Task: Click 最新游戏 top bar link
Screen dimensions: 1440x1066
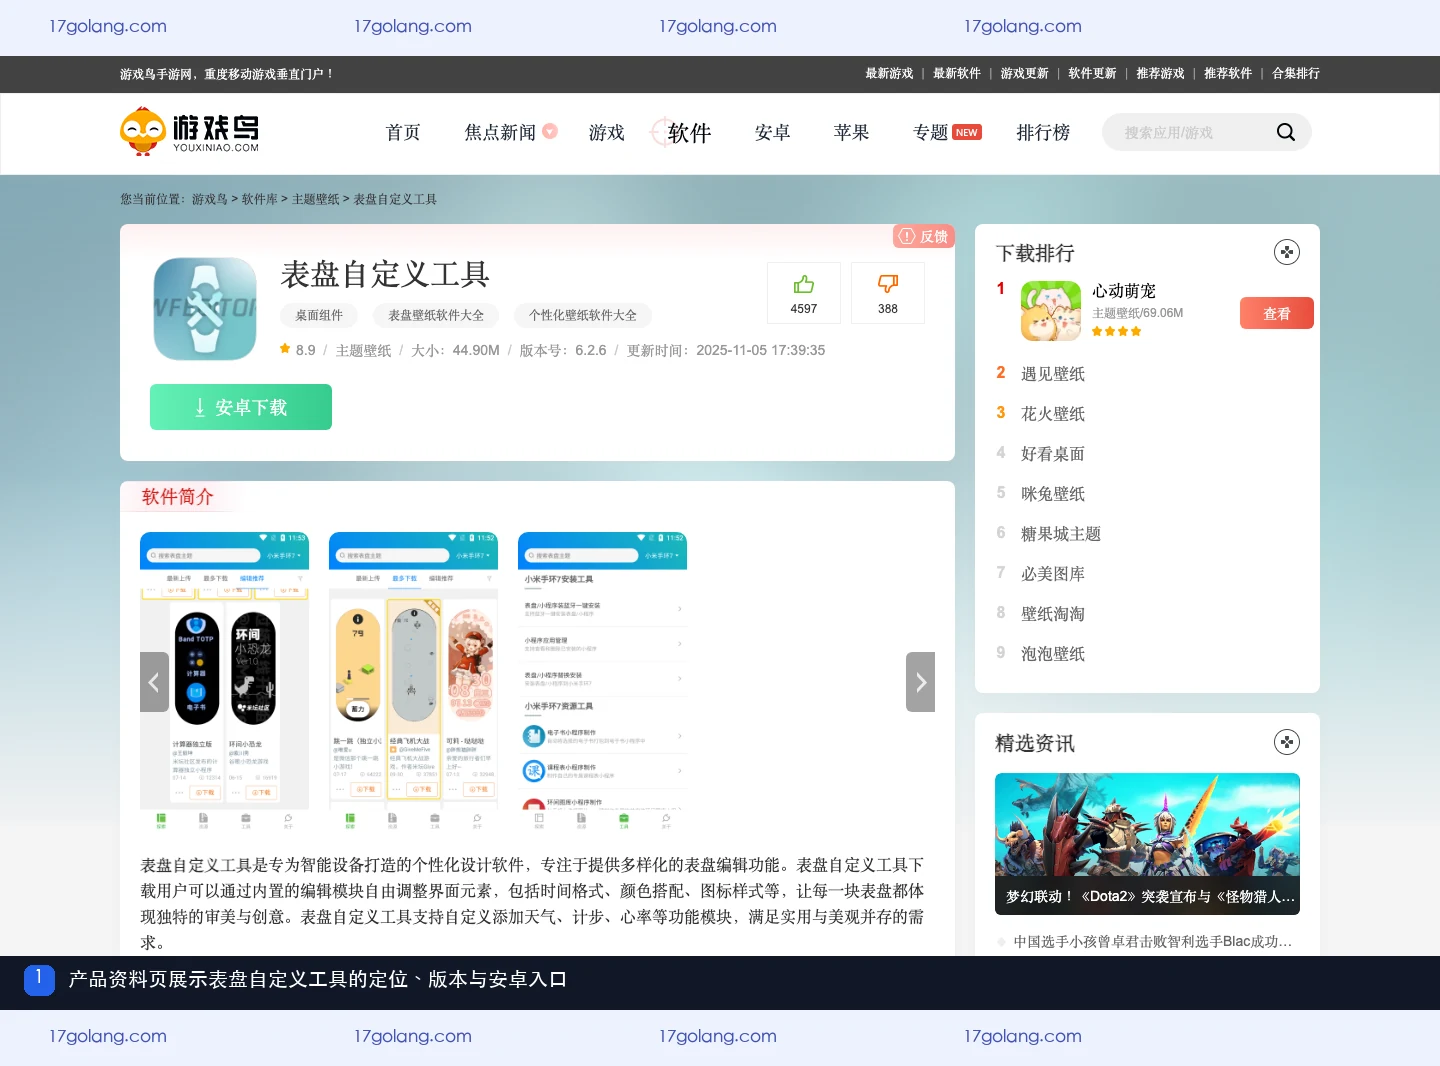Action: (889, 73)
